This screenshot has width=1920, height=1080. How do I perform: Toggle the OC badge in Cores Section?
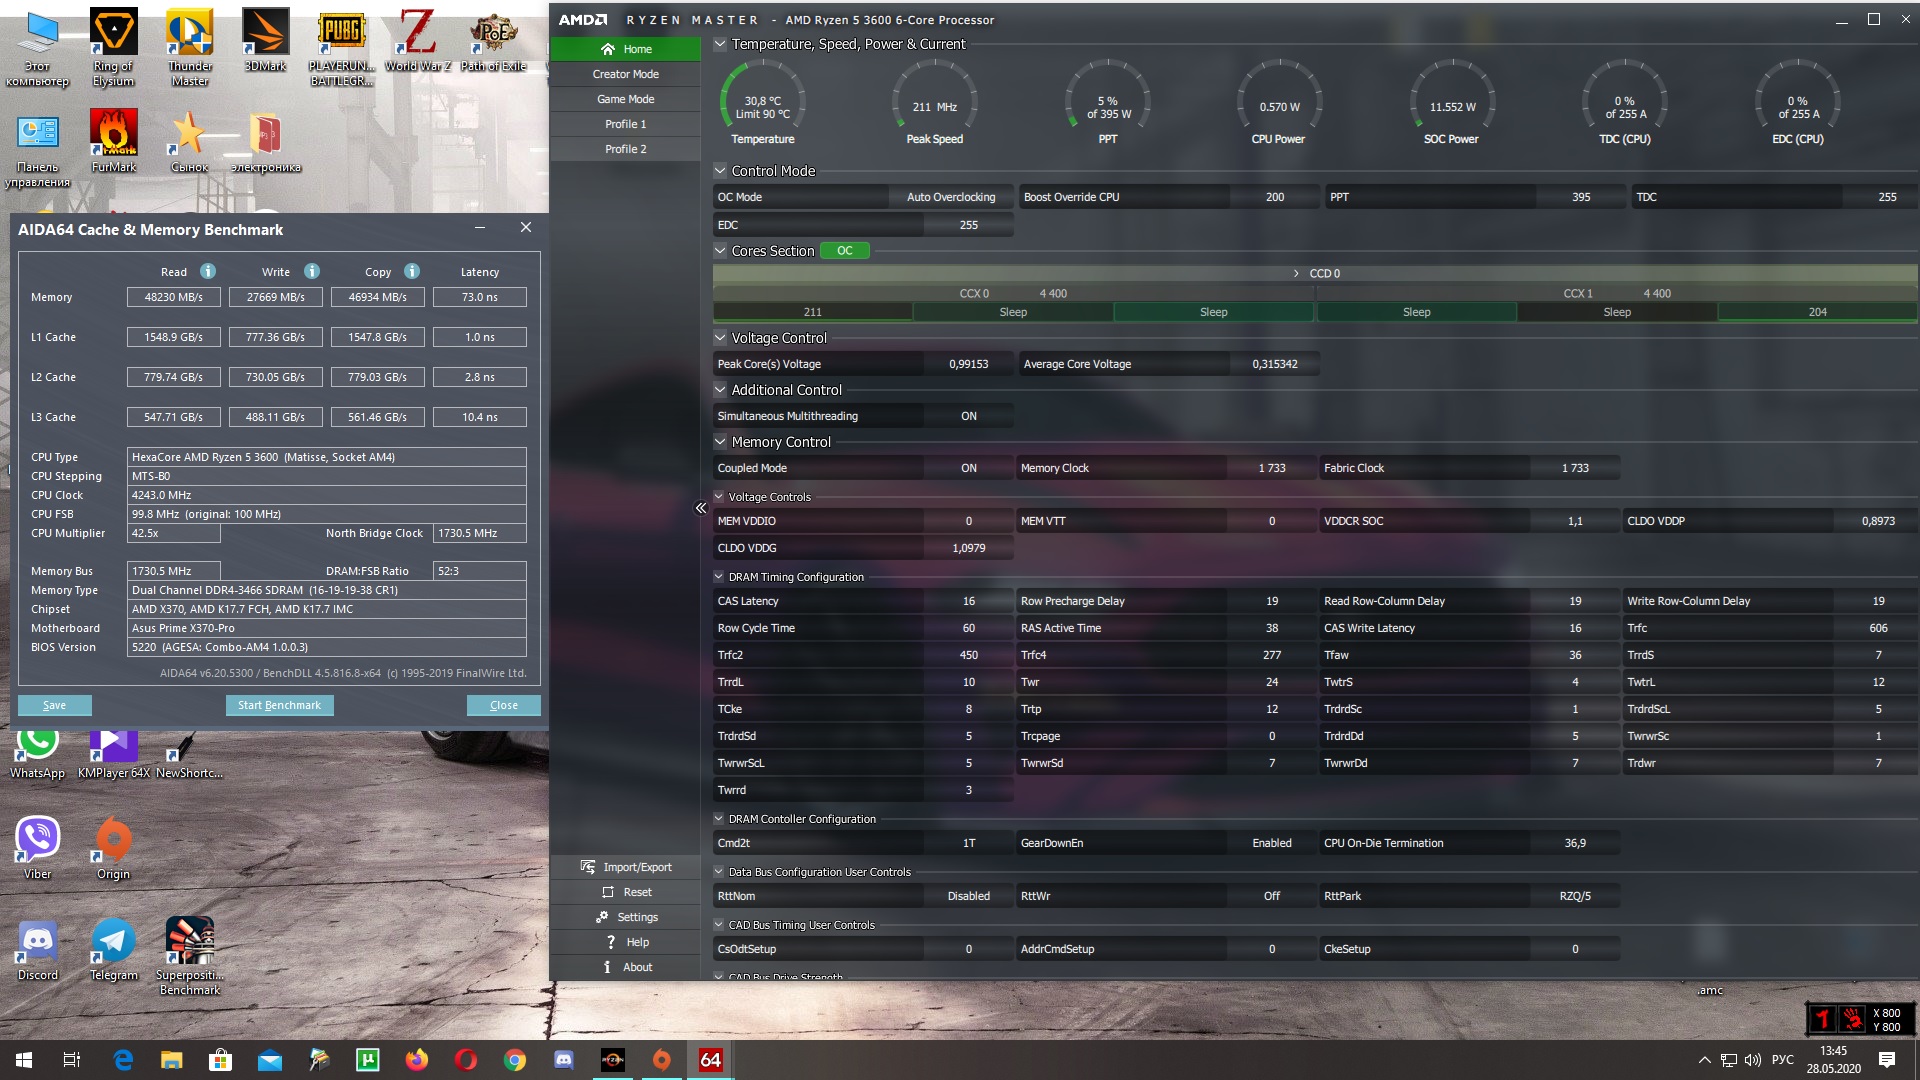point(844,251)
